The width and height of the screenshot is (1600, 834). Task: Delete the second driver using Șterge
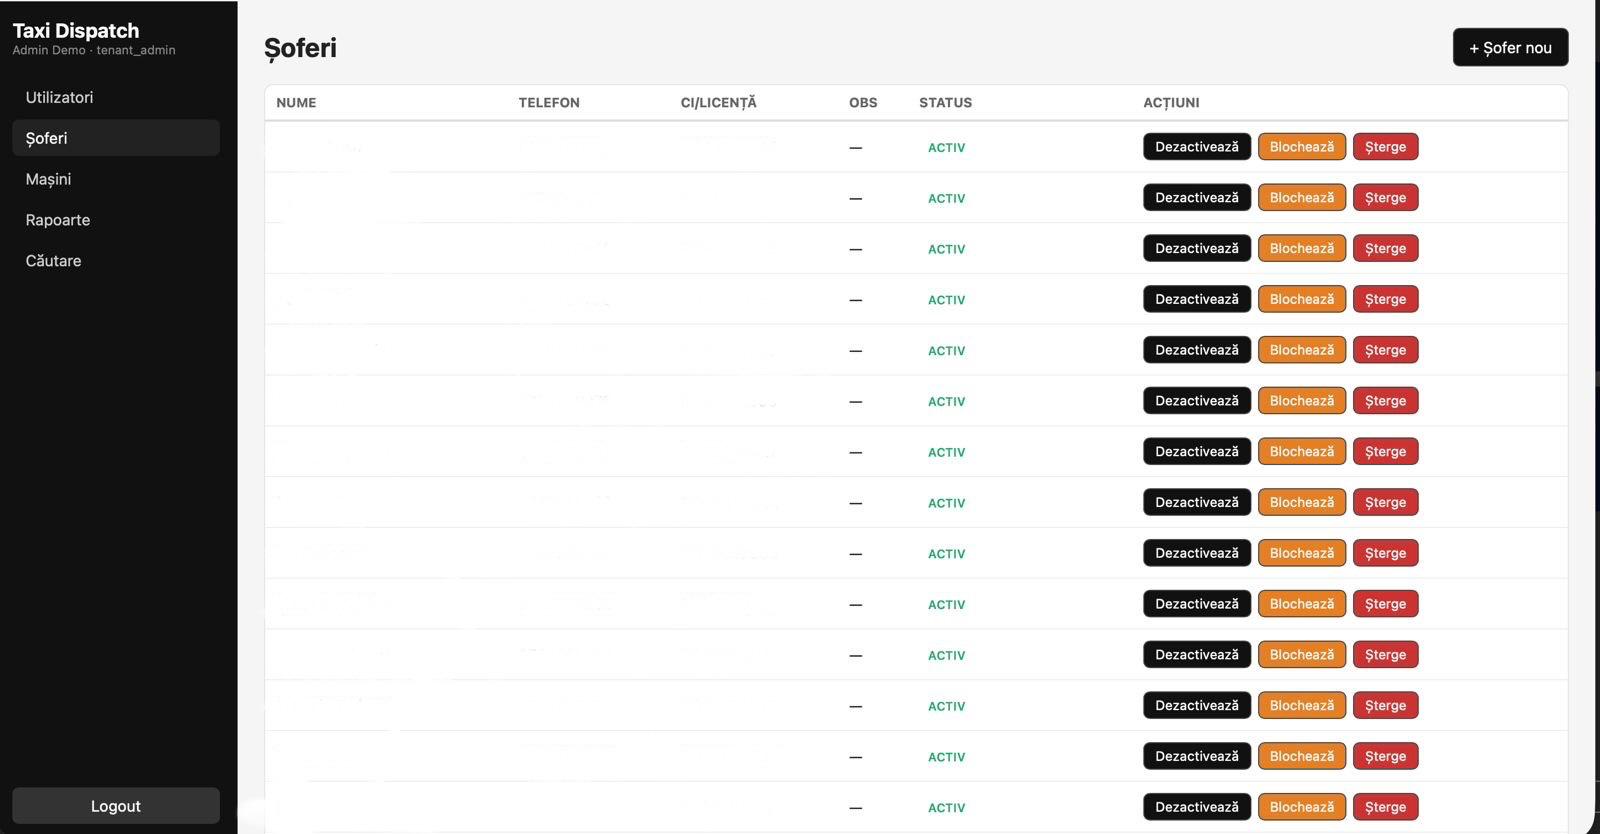point(1385,198)
